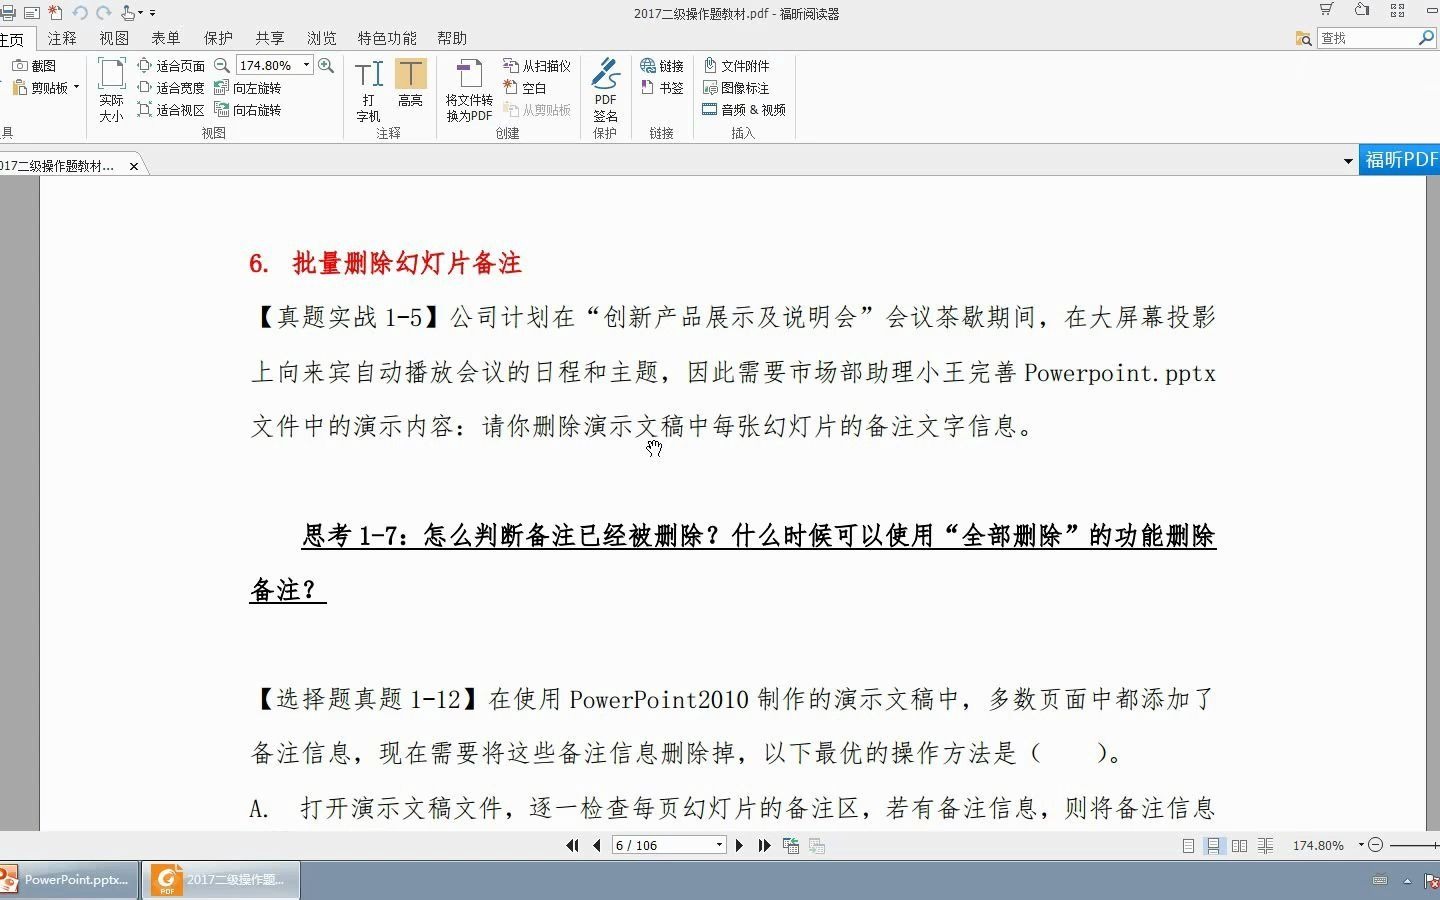Open the 表单 ribbon tab
This screenshot has width=1440, height=900.
click(166, 38)
